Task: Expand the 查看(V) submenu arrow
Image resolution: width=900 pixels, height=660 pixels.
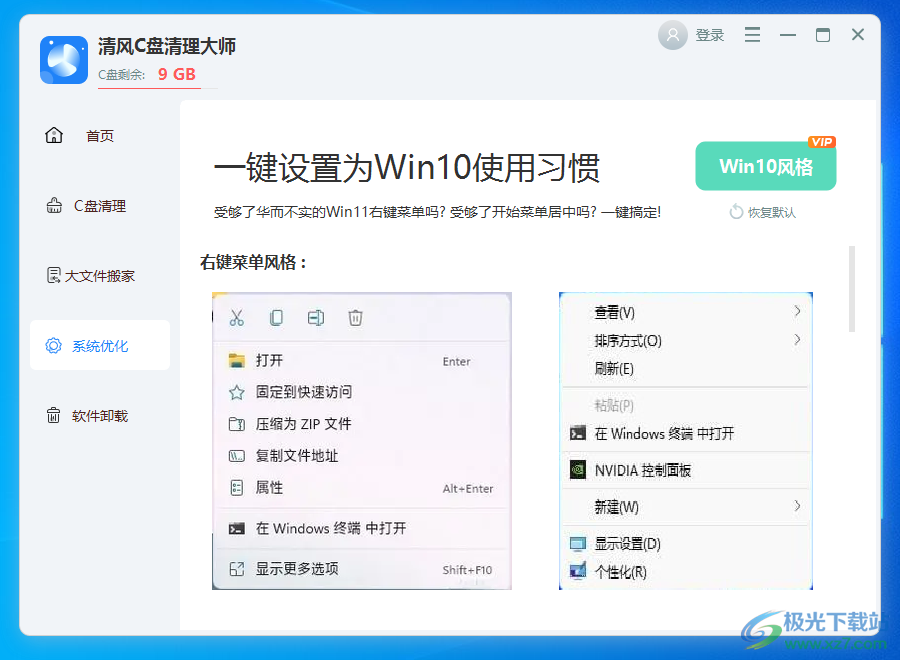Action: click(x=798, y=312)
